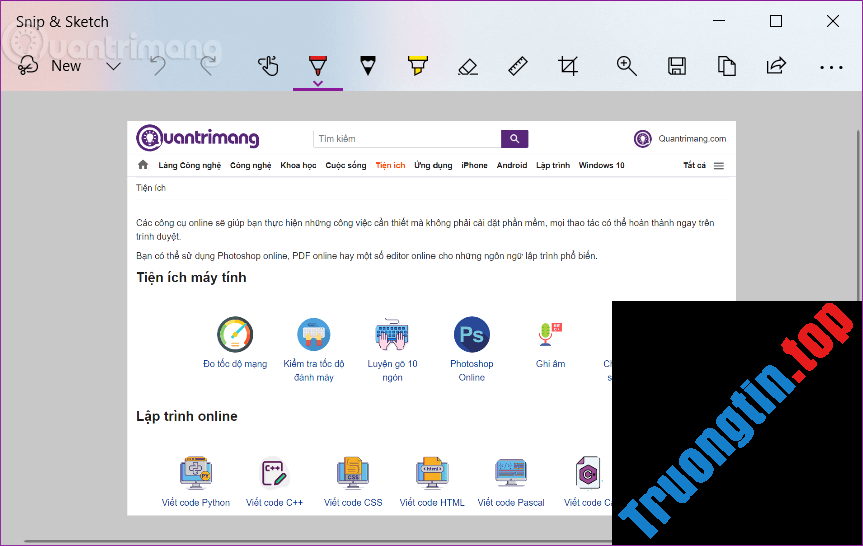Save the snip with floppy disk icon
The image size is (863, 546).
677,66
